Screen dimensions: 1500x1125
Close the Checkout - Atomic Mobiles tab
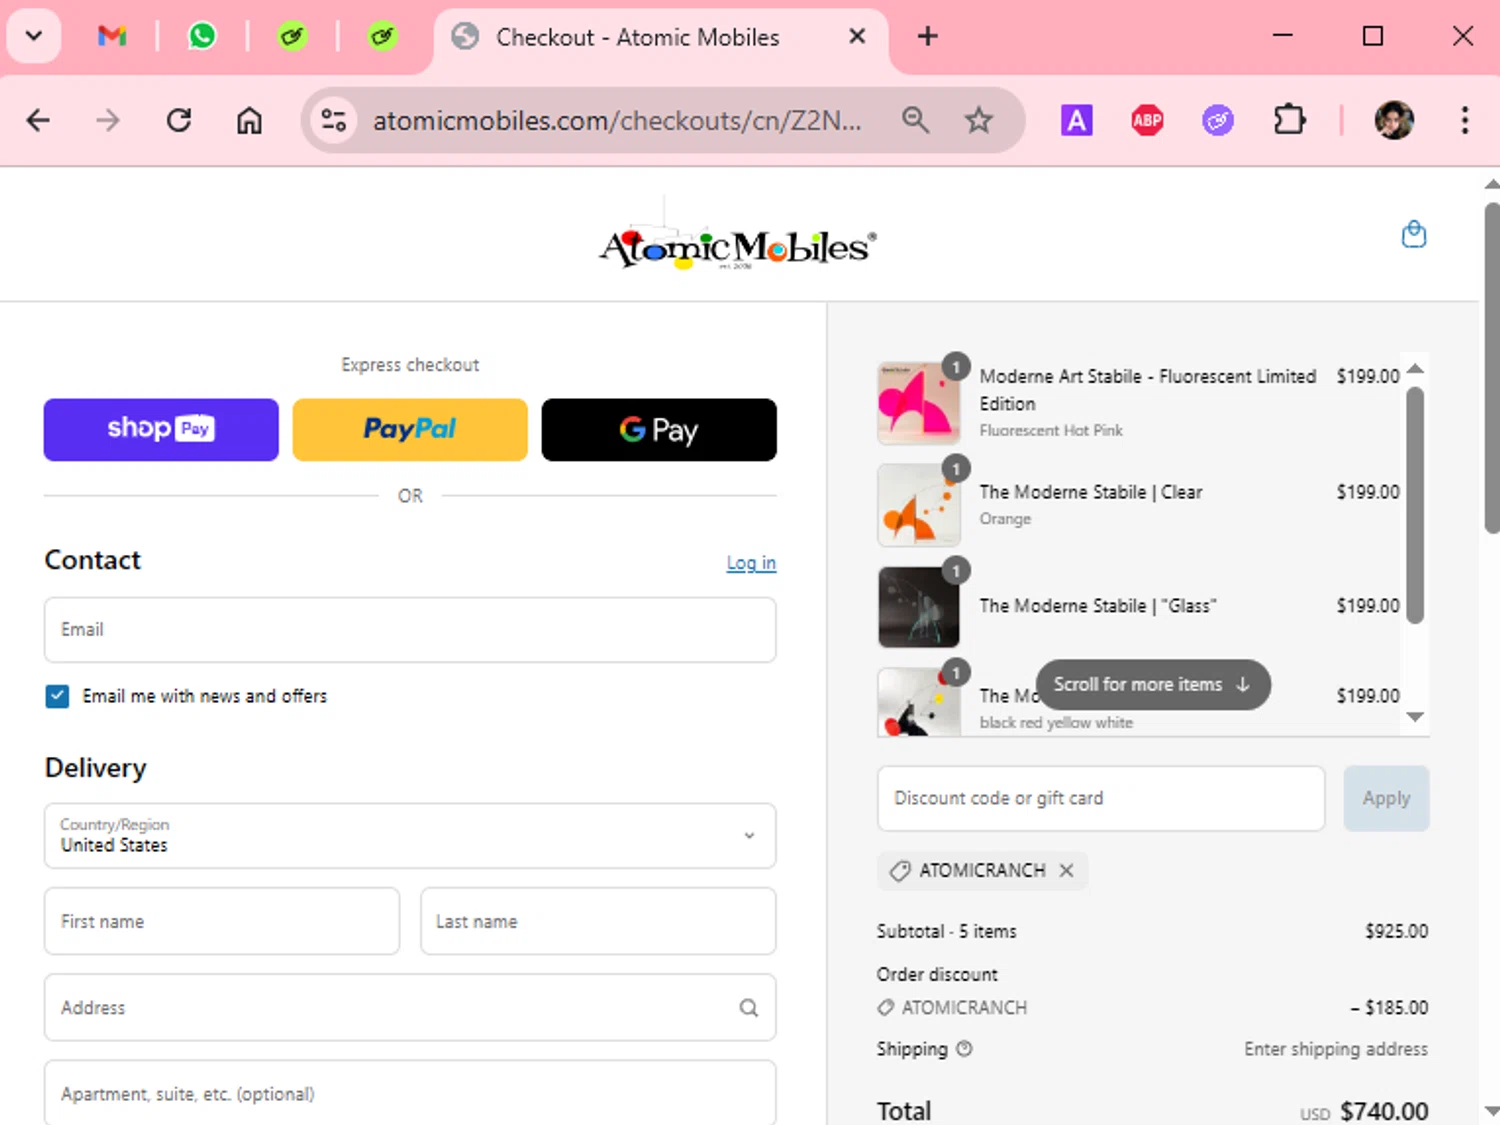[x=857, y=36]
